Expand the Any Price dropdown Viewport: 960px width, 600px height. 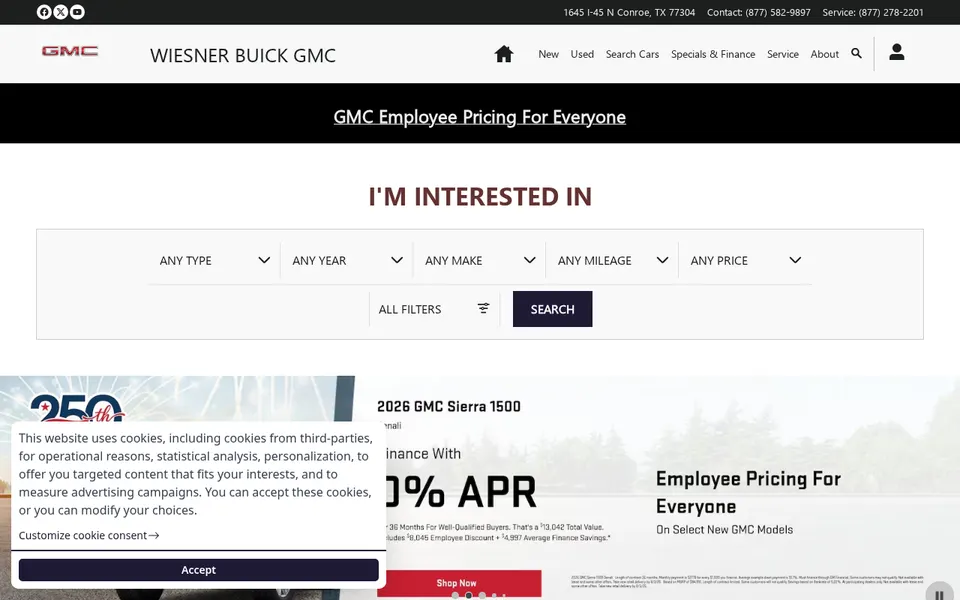745,260
